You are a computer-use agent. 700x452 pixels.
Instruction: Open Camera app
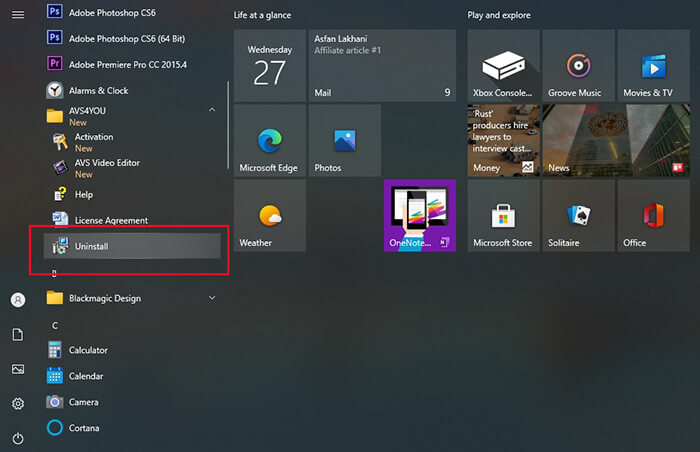pos(132,402)
